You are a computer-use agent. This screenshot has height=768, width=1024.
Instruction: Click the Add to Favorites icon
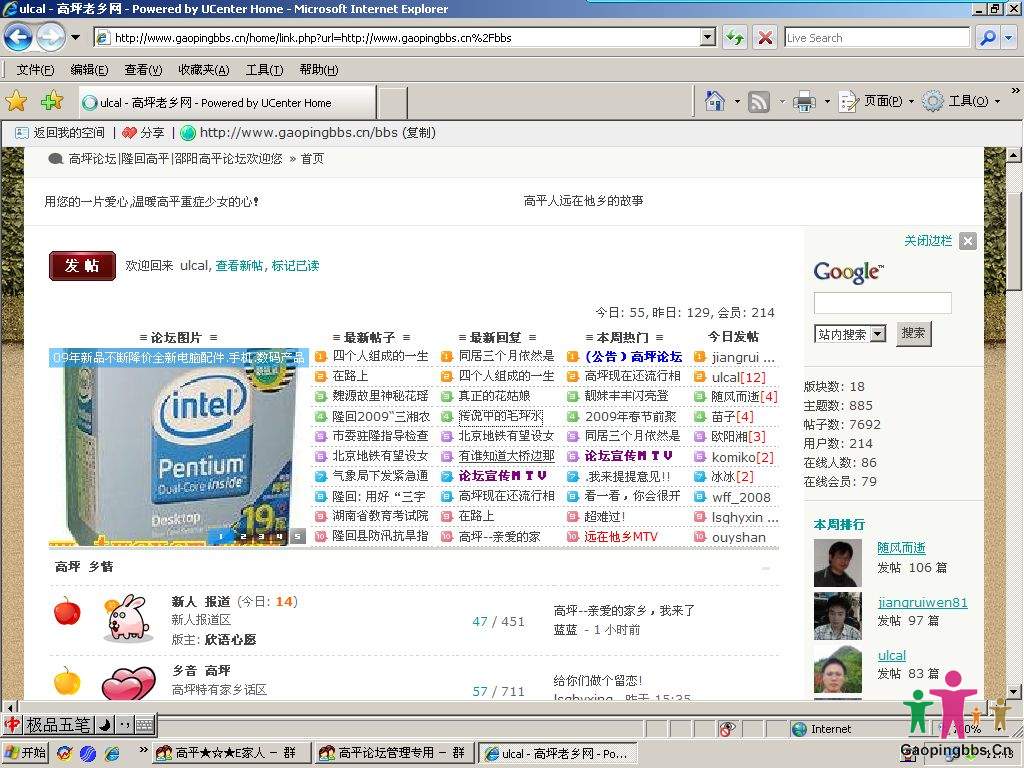coord(51,101)
